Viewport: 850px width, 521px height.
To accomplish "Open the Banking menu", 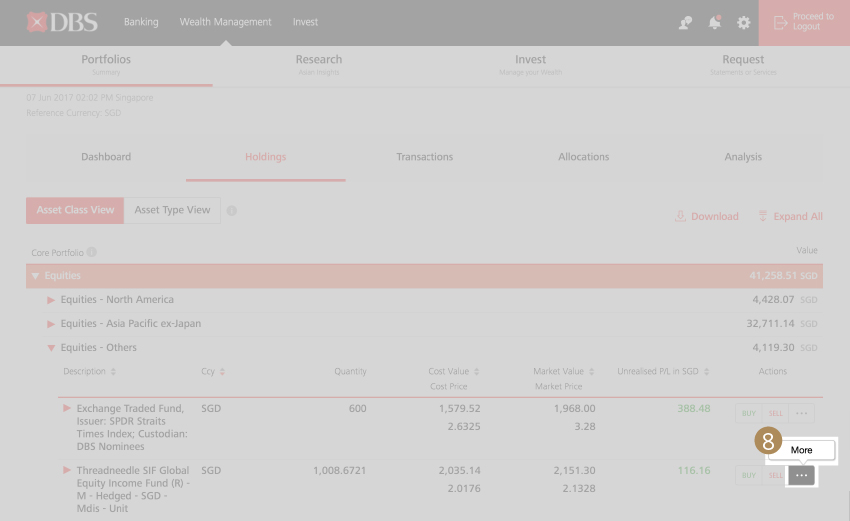I will (x=141, y=22).
